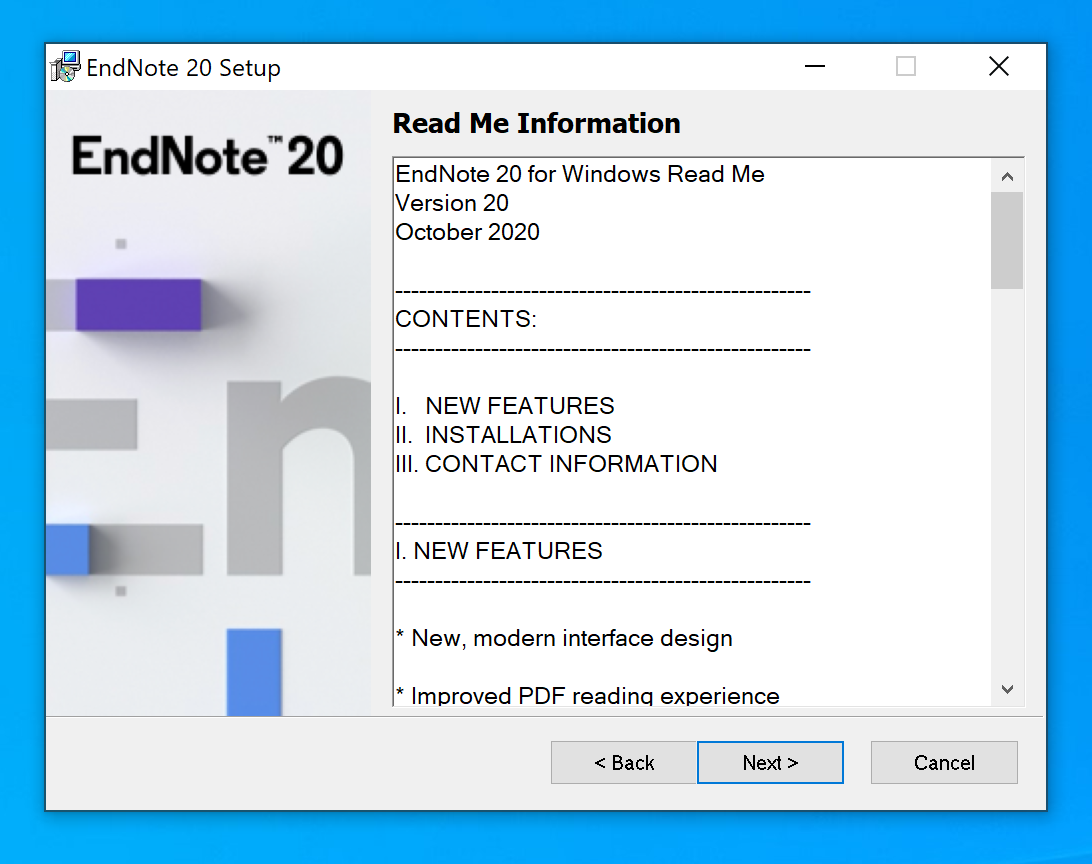This screenshot has width=1092, height=864.
Task: Click the EndNote 20 logo in the banner
Action: (x=207, y=156)
